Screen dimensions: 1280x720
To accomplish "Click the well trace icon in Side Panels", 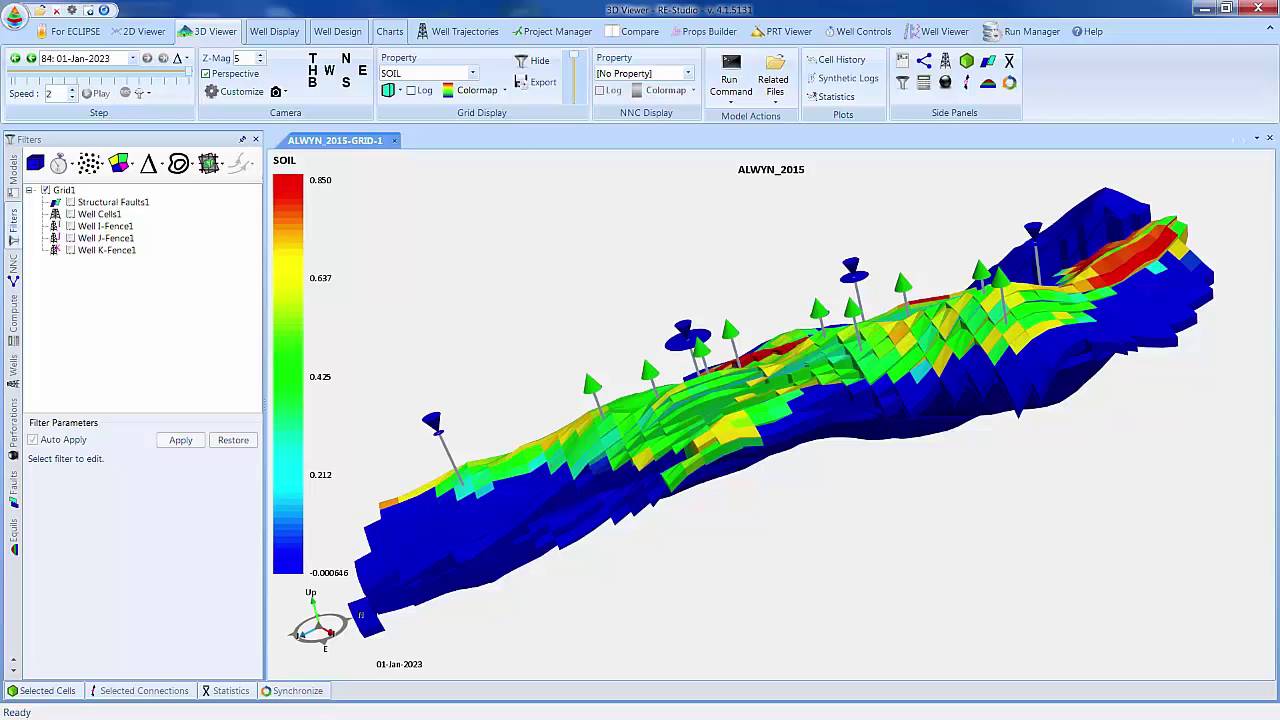I will click(966, 83).
